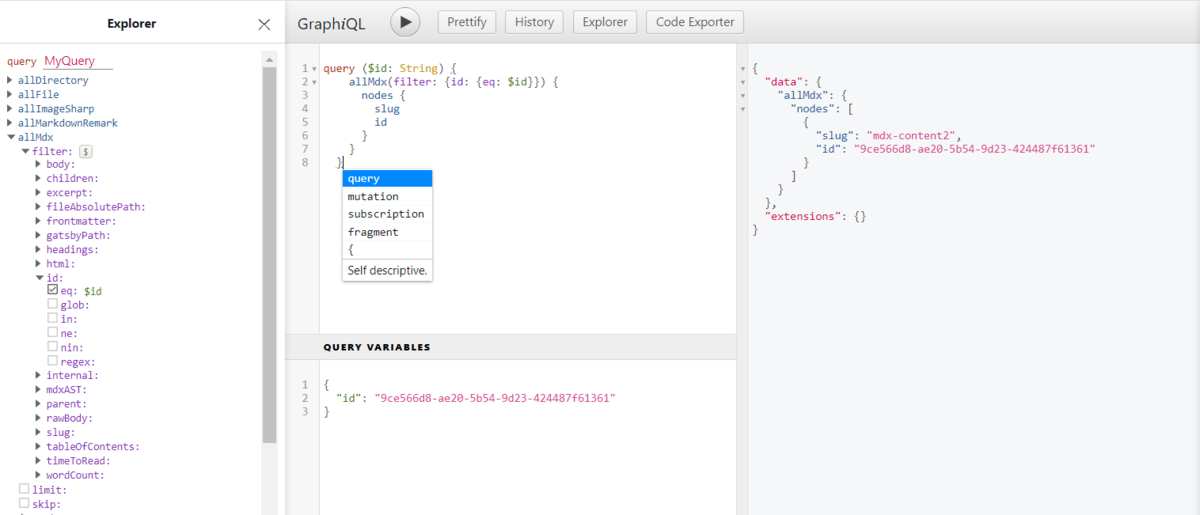Expand the mdxAST: filter field

pos(39,389)
